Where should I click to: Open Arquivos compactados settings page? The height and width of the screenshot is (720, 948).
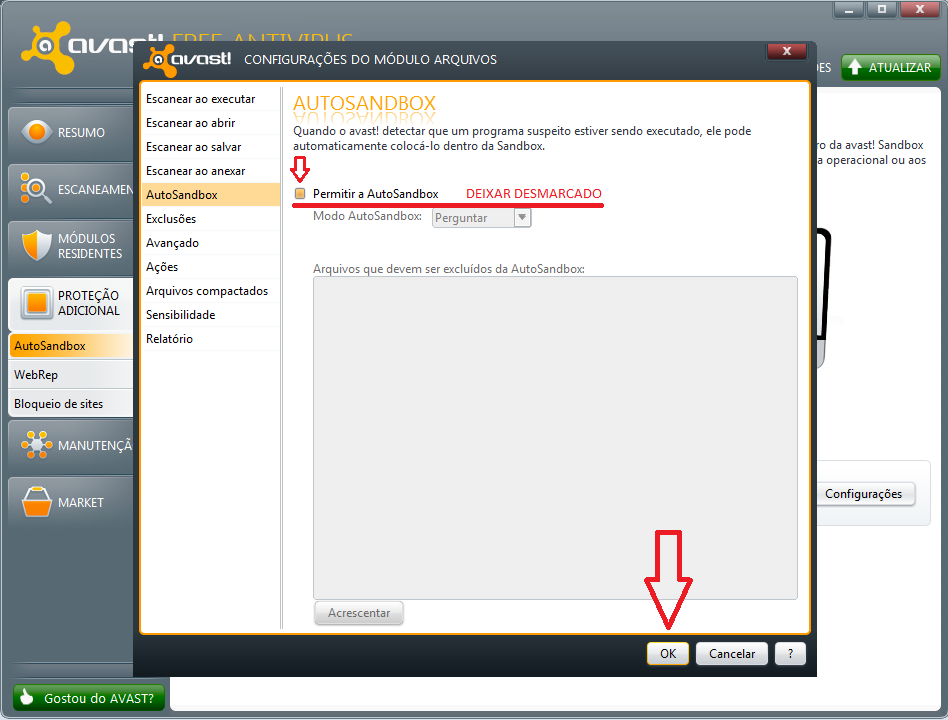point(210,291)
